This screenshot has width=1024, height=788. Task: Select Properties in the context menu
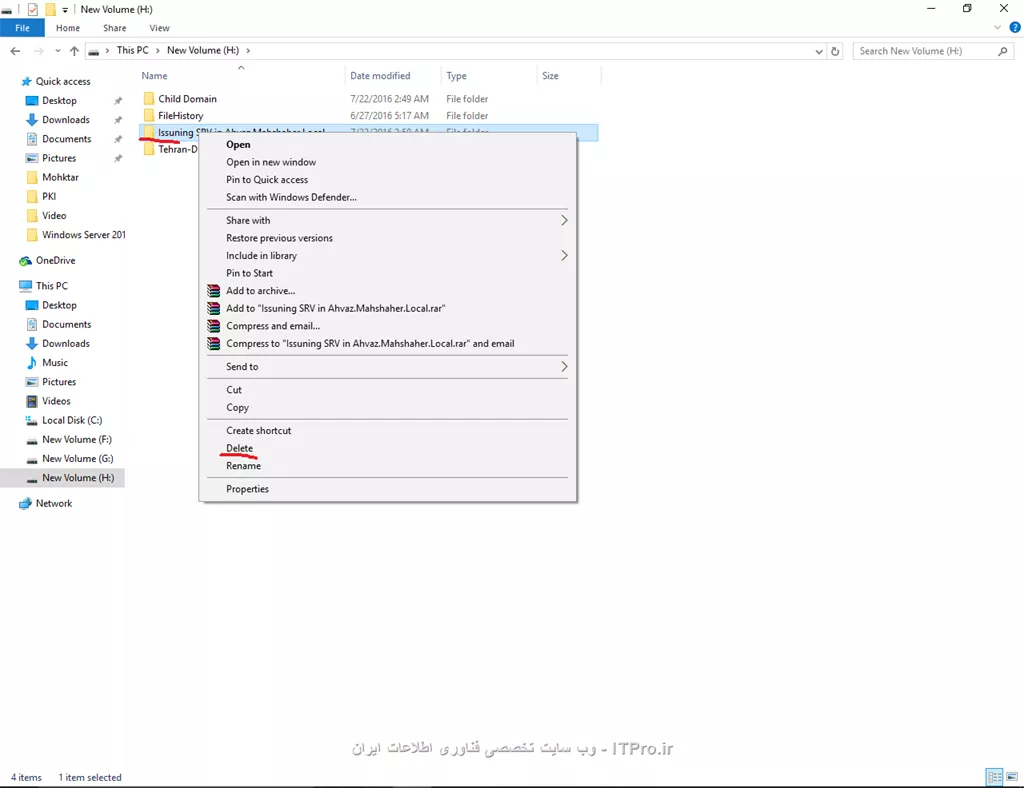tap(247, 489)
